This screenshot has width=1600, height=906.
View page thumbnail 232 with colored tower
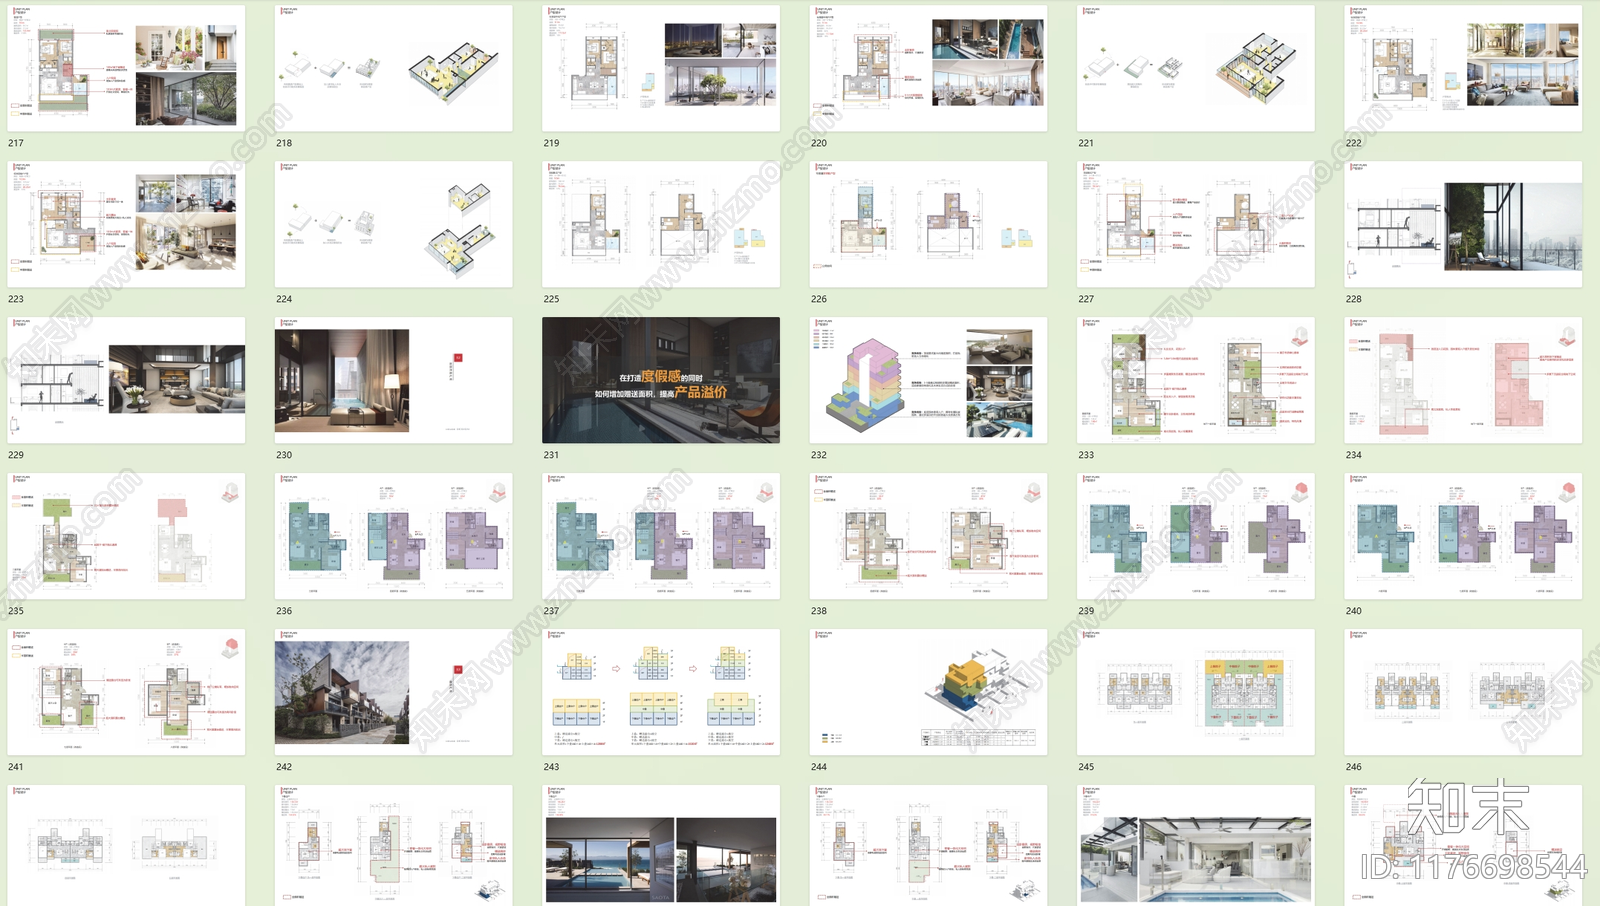tap(928, 380)
